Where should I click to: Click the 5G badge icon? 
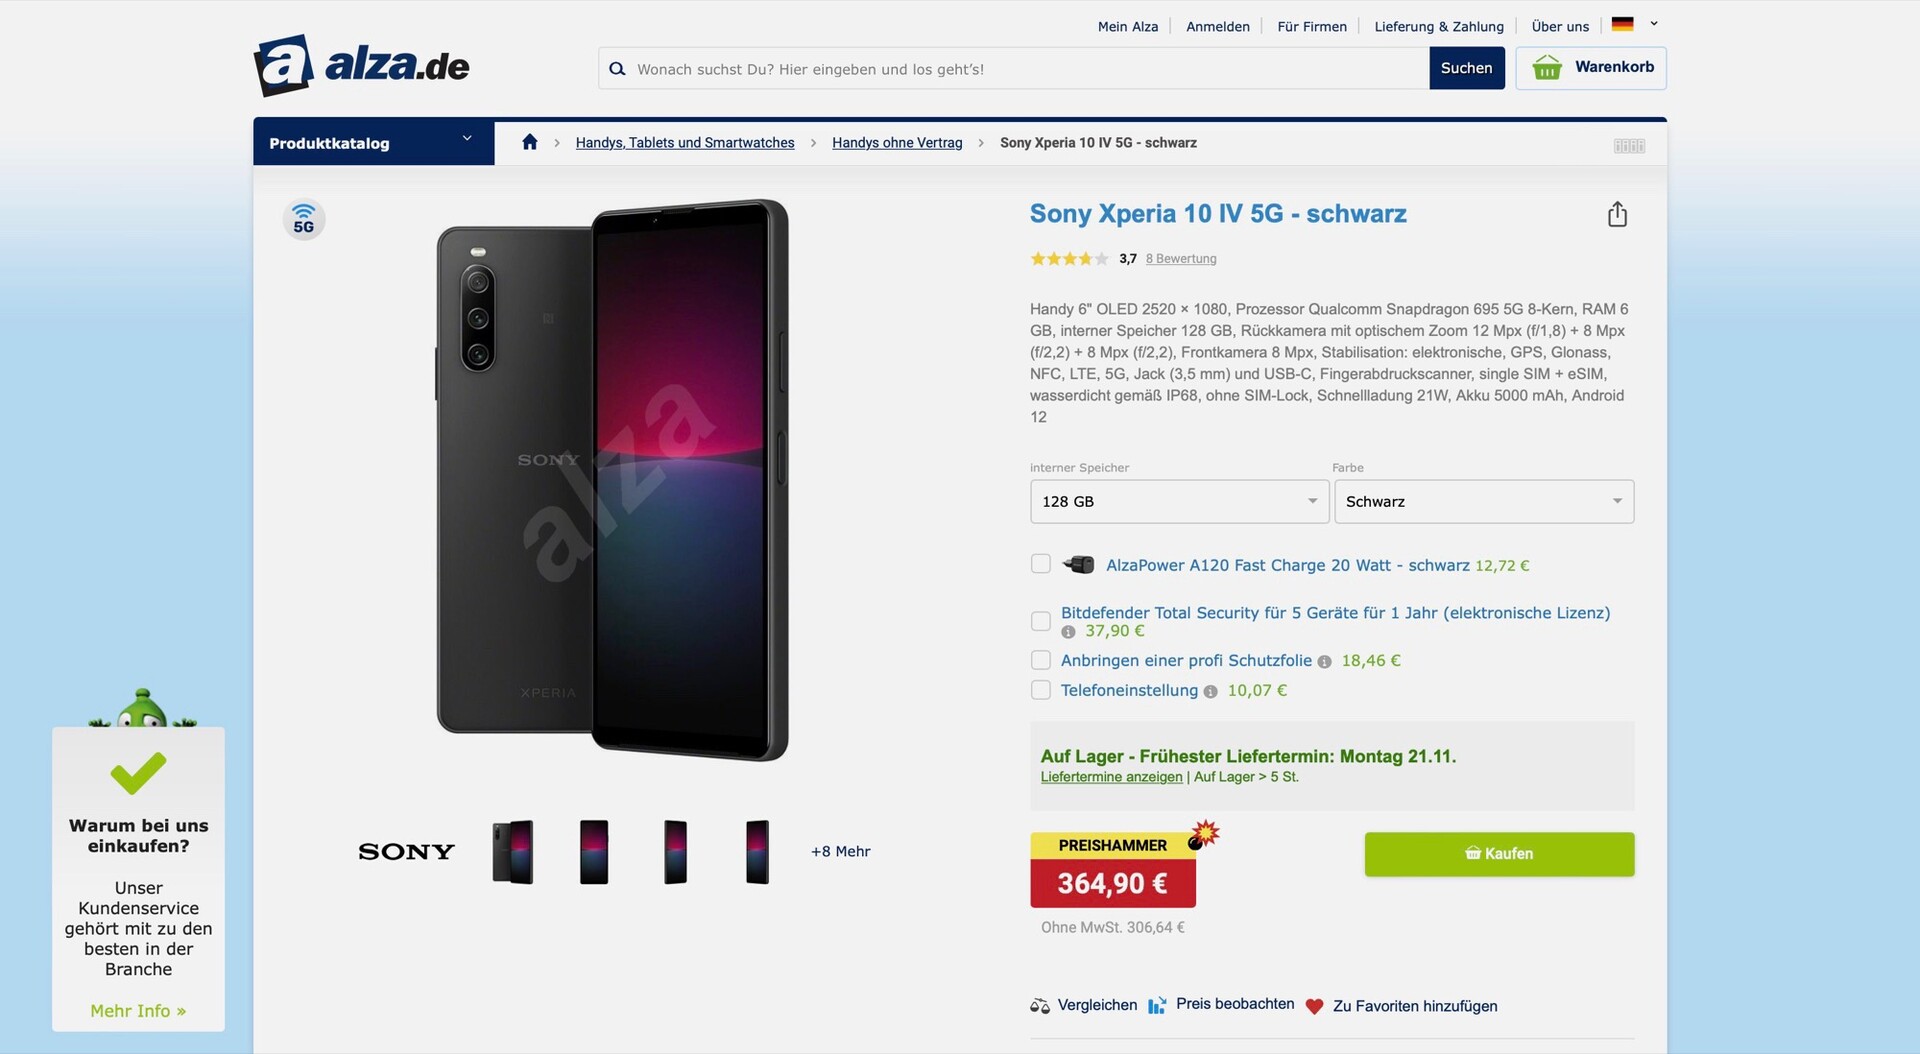coord(304,219)
